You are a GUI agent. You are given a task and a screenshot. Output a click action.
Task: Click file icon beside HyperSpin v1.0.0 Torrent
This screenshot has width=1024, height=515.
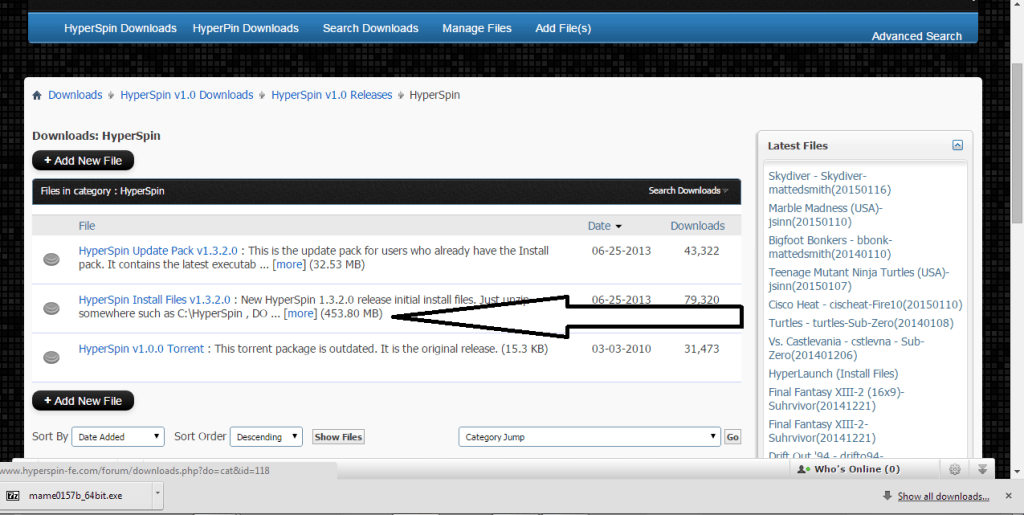[x=52, y=357]
